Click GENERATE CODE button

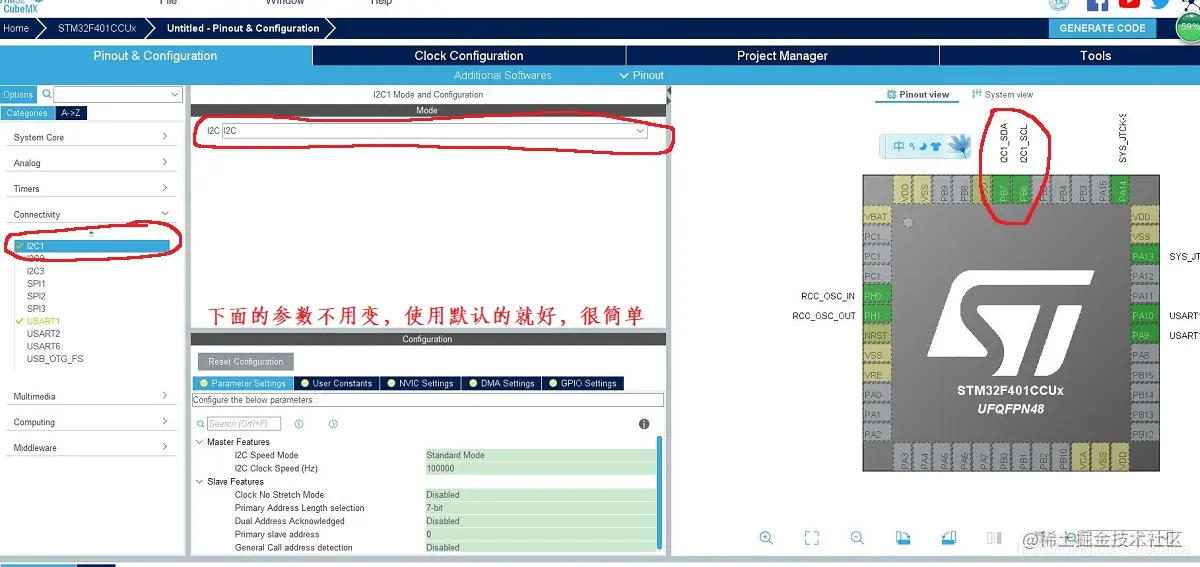(1102, 28)
